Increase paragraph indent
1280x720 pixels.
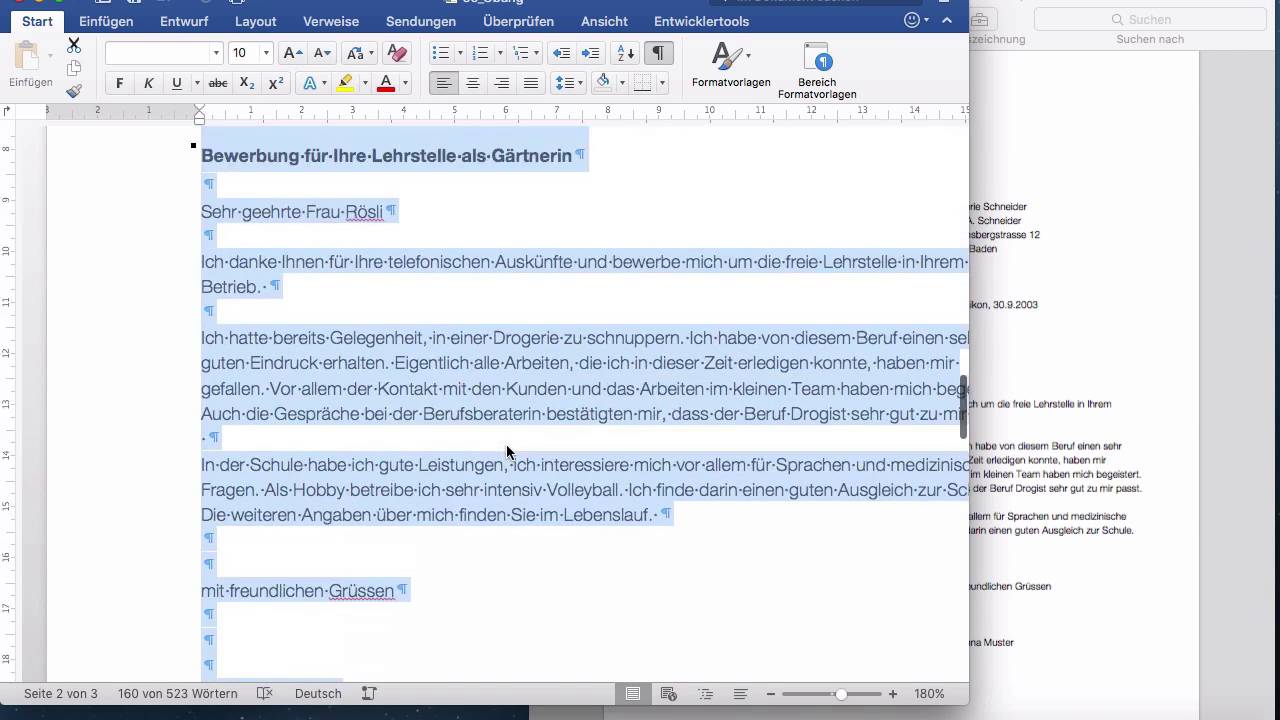click(591, 53)
